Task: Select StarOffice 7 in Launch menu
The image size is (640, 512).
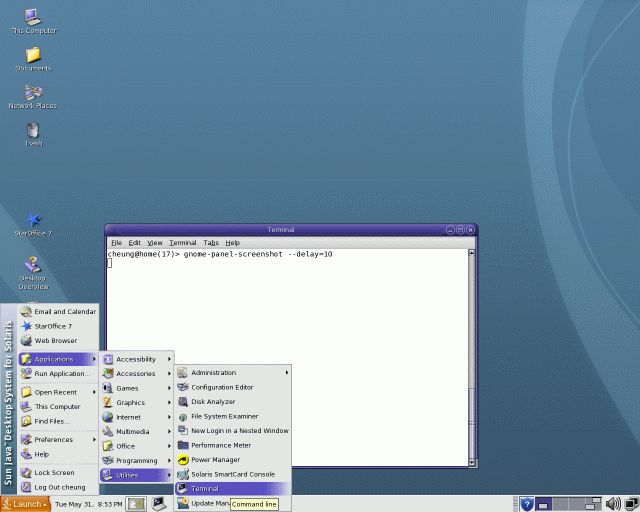Action: [x=58, y=326]
